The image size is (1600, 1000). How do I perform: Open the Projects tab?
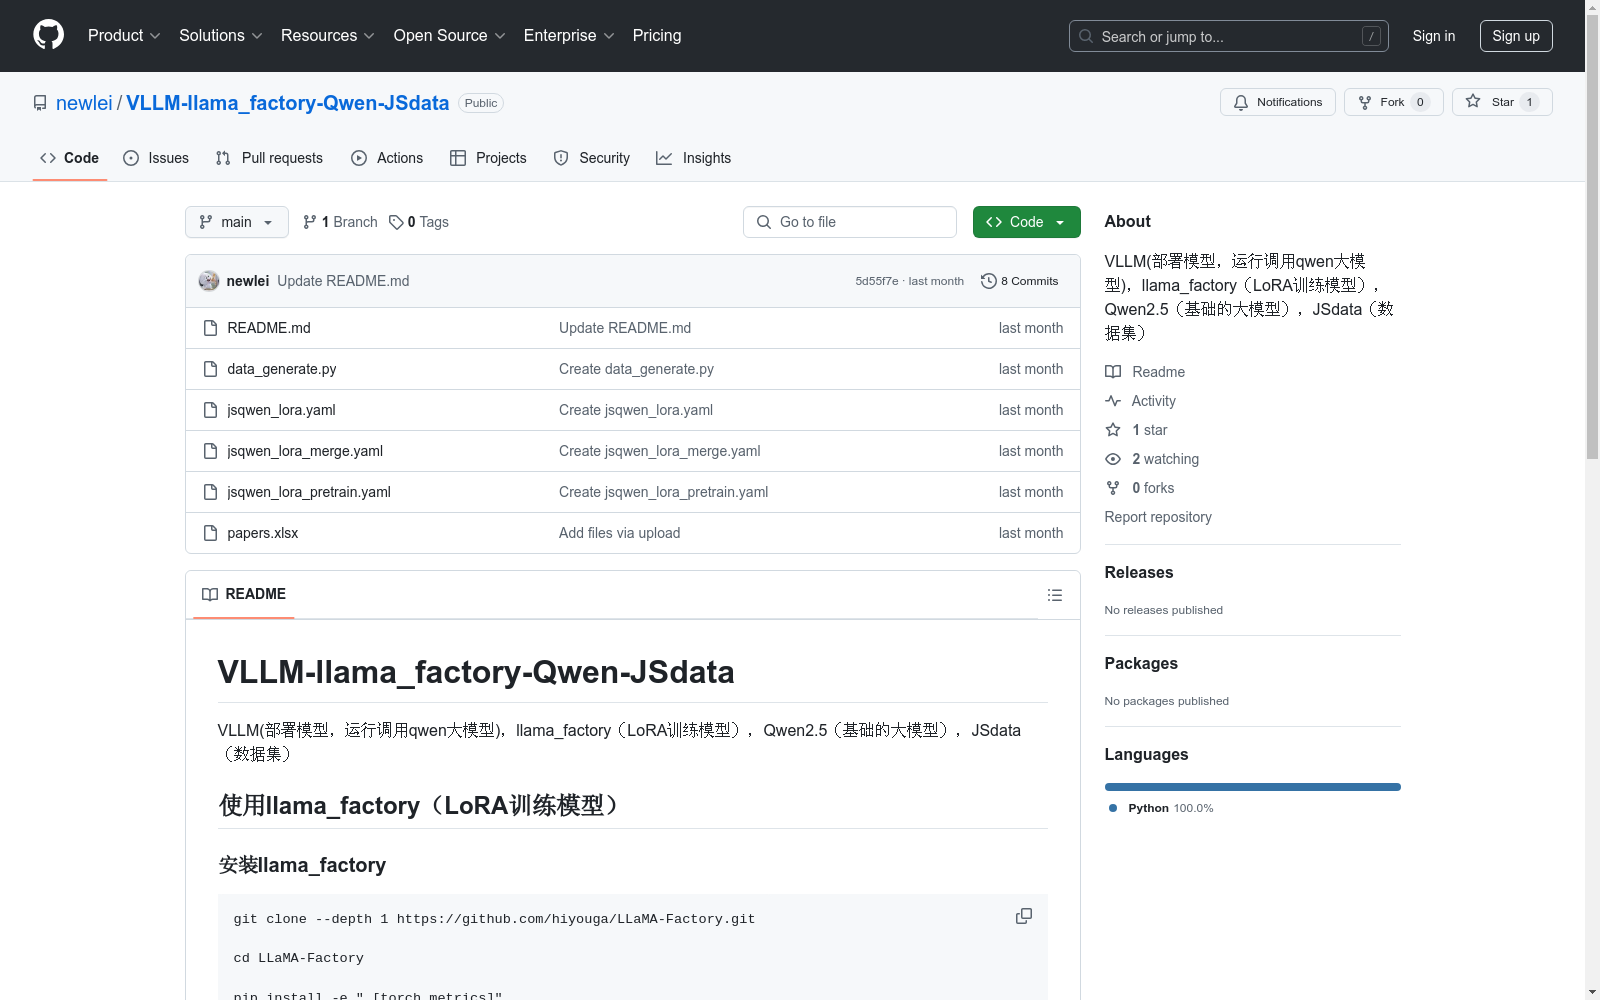tap(488, 158)
